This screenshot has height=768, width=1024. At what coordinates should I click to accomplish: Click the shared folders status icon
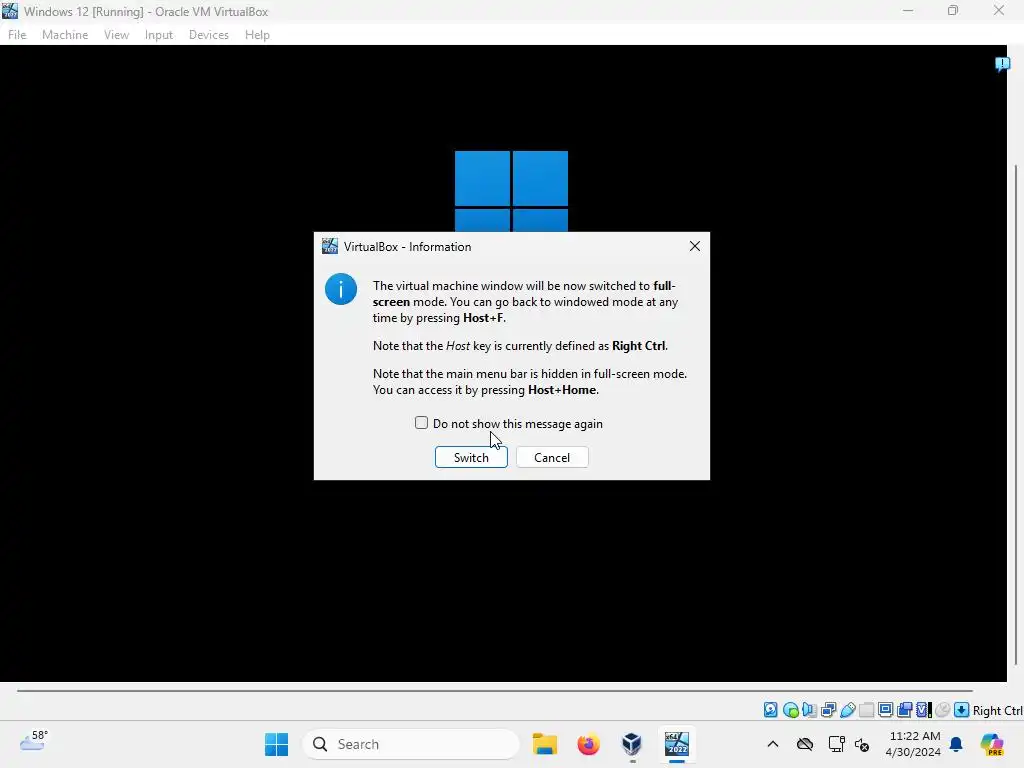867,710
